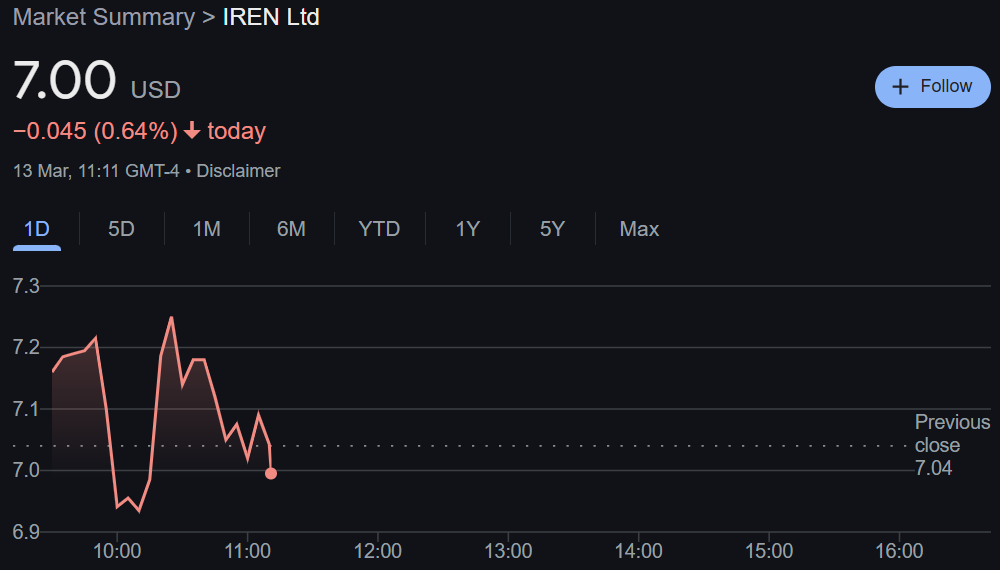Click the −0.045 (0.64%) today change
The width and height of the screenshot is (1000, 570).
[139, 131]
